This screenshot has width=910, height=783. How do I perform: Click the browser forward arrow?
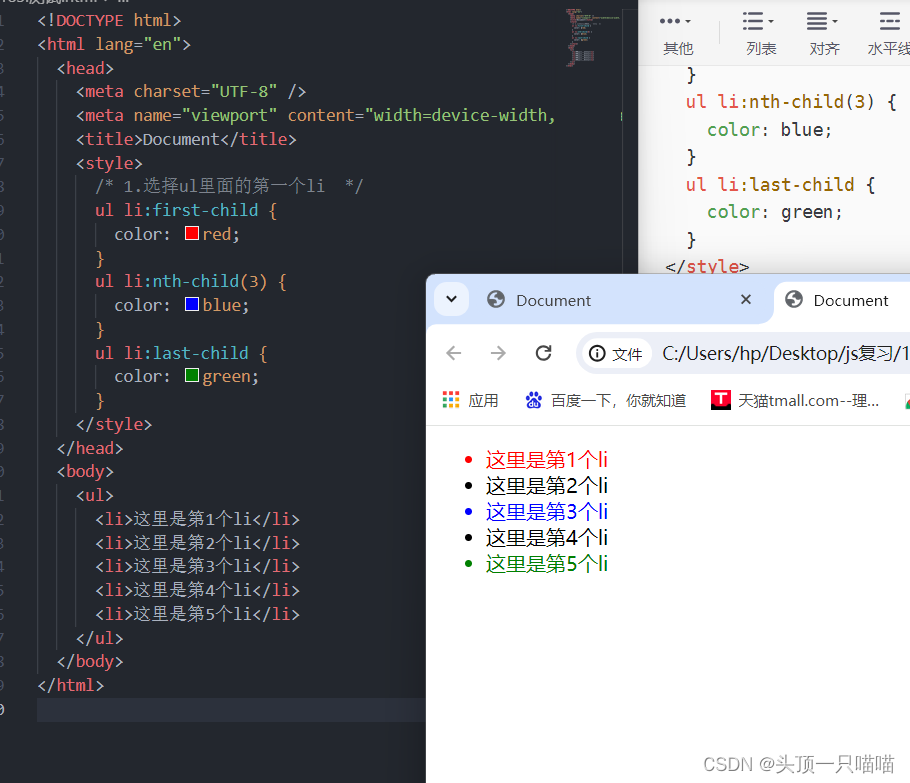click(498, 353)
